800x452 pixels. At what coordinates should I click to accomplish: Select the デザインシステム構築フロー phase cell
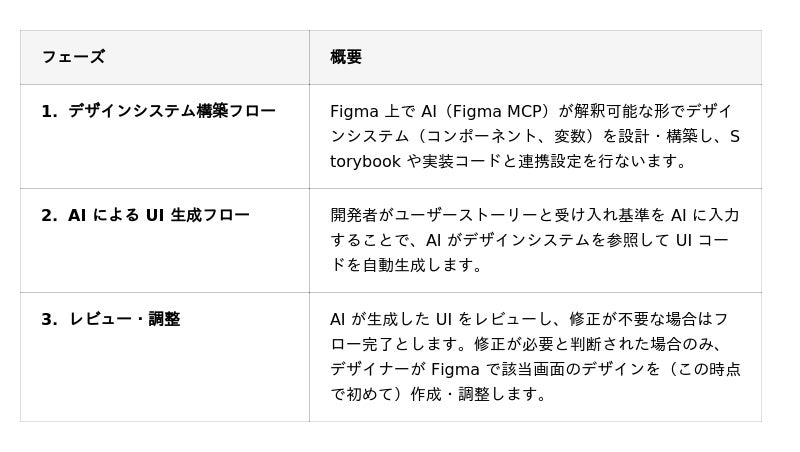pos(171,111)
